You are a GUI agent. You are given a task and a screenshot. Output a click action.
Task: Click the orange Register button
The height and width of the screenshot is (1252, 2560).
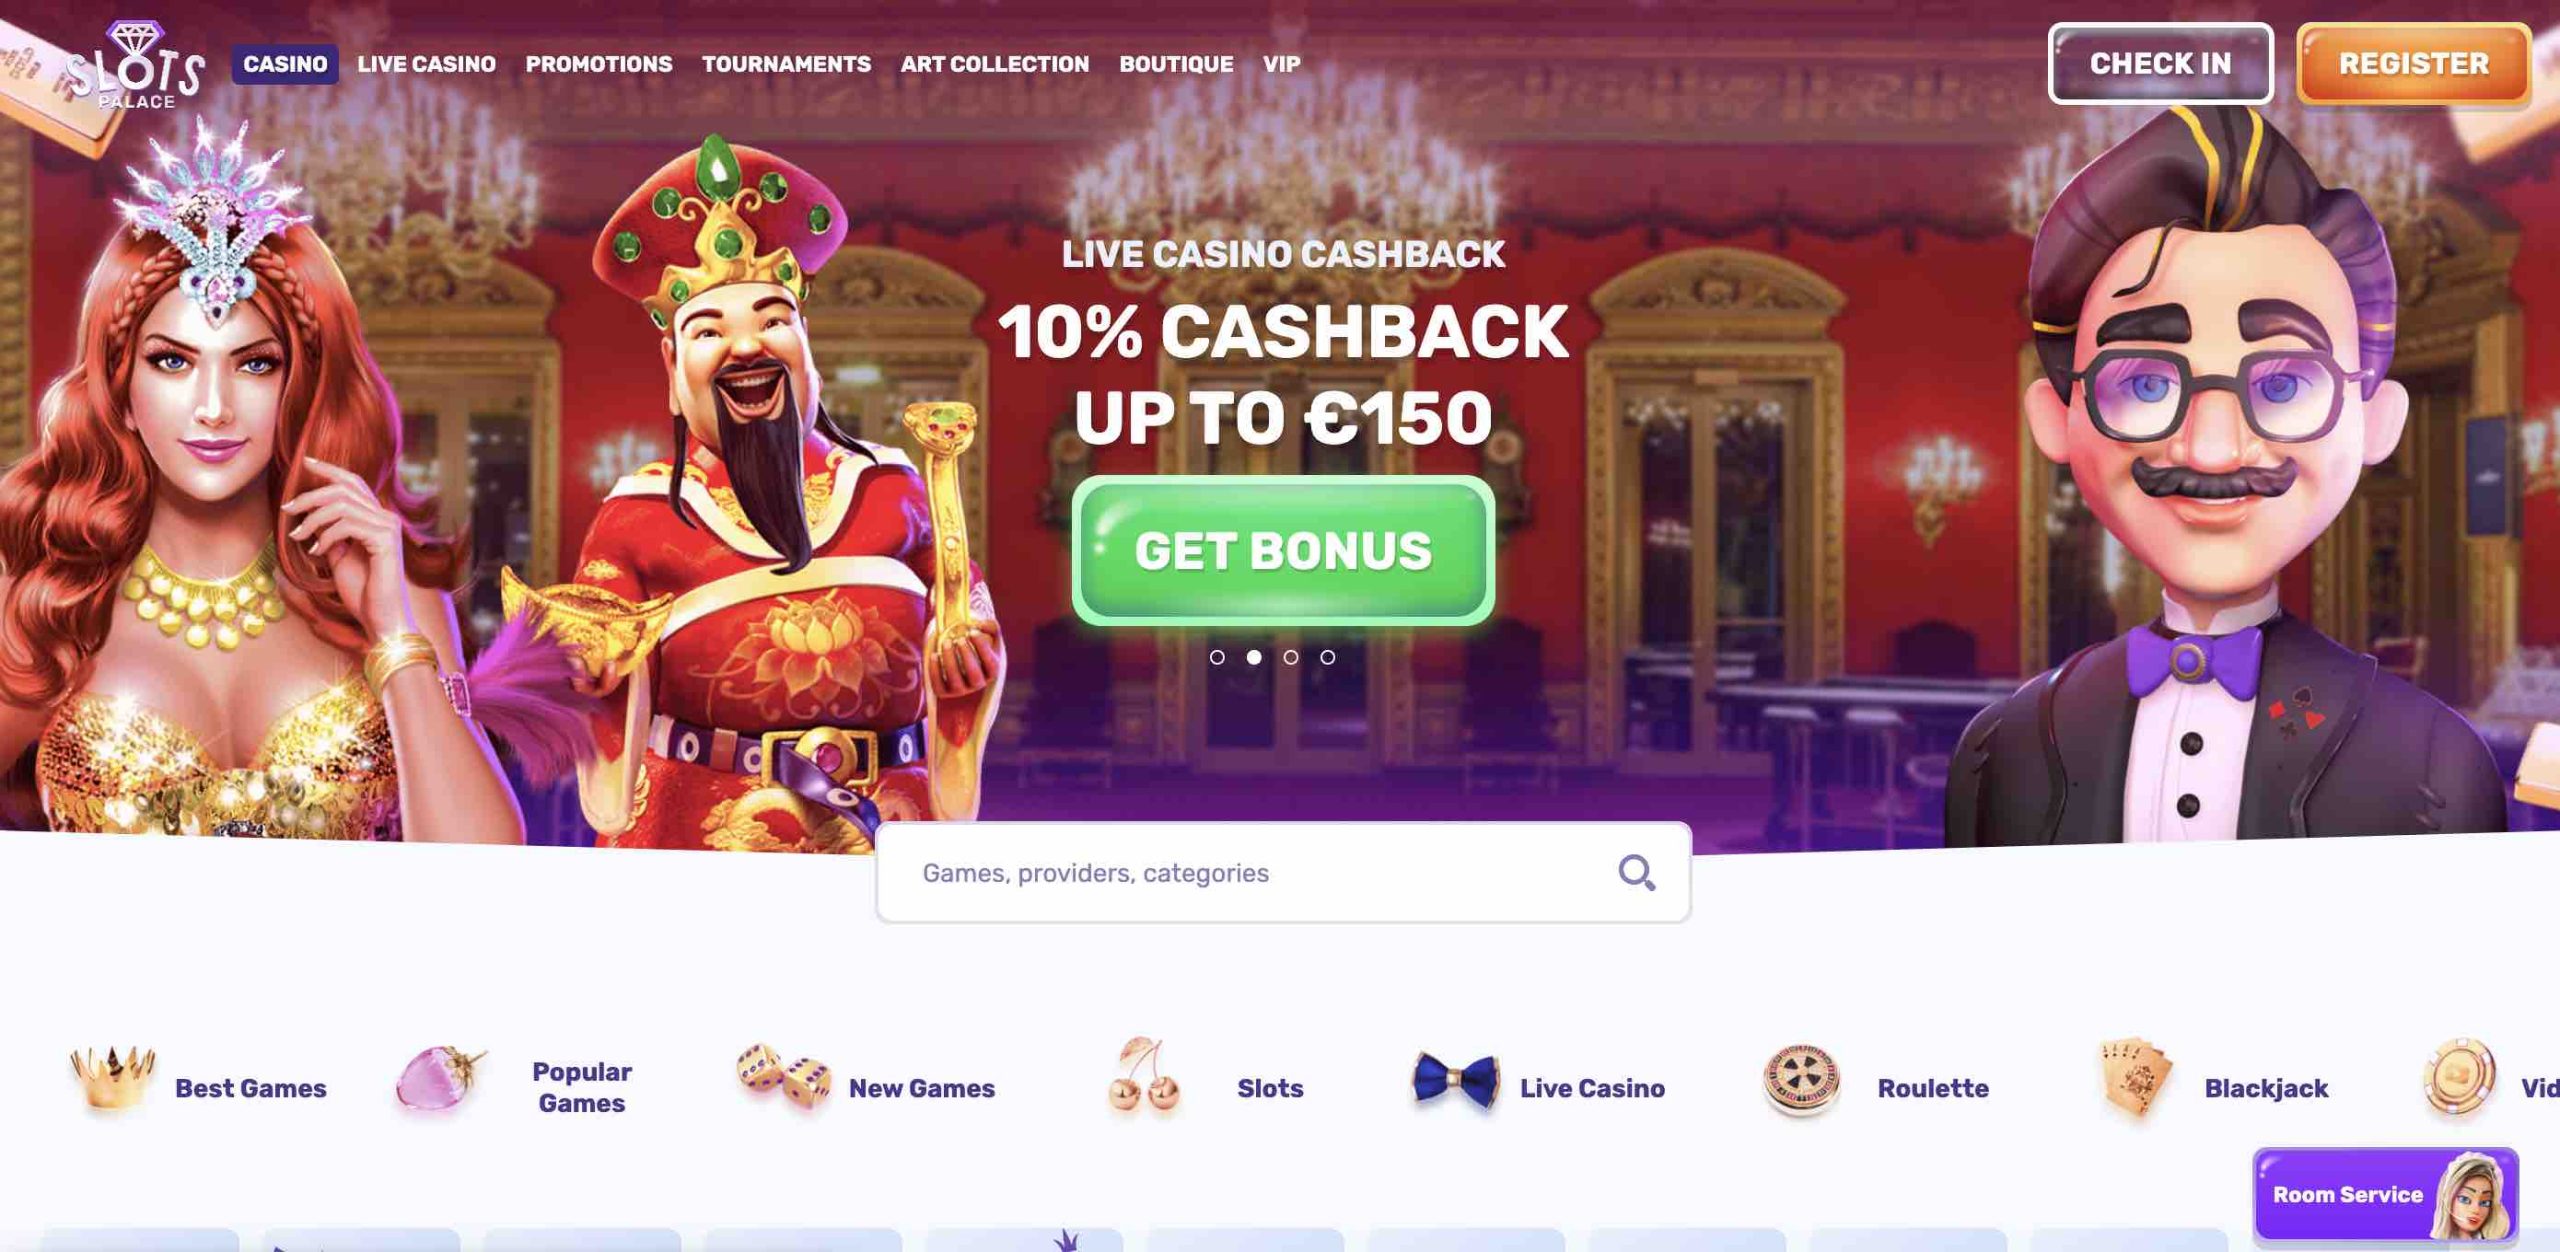pos(2413,64)
